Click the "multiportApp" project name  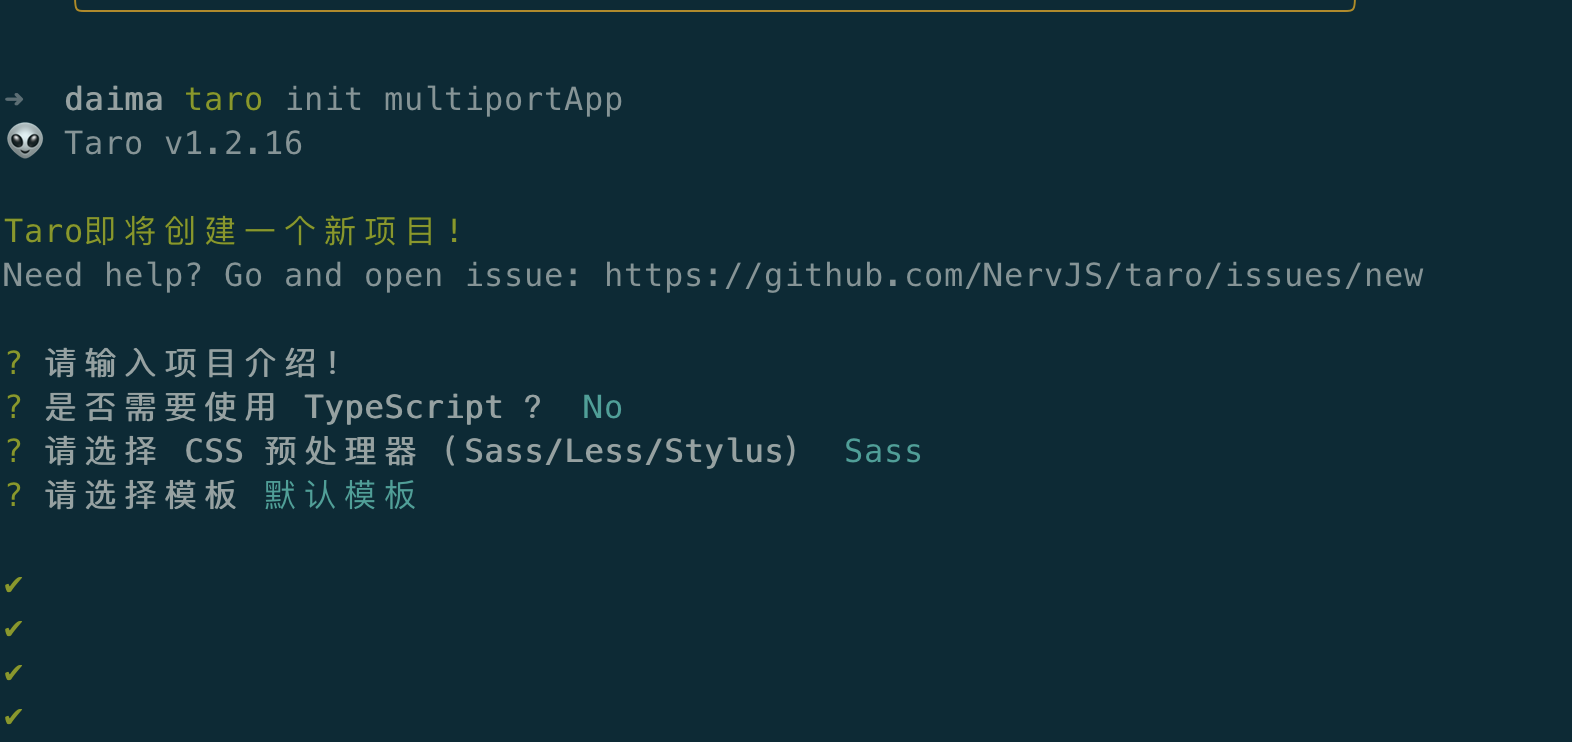click(503, 99)
